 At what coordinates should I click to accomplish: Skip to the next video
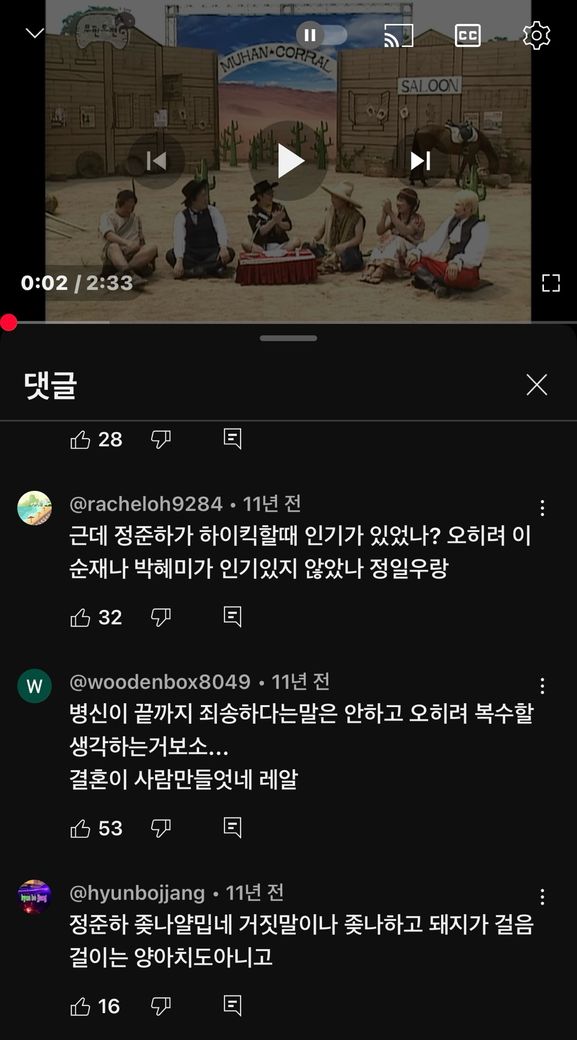(420, 161)
